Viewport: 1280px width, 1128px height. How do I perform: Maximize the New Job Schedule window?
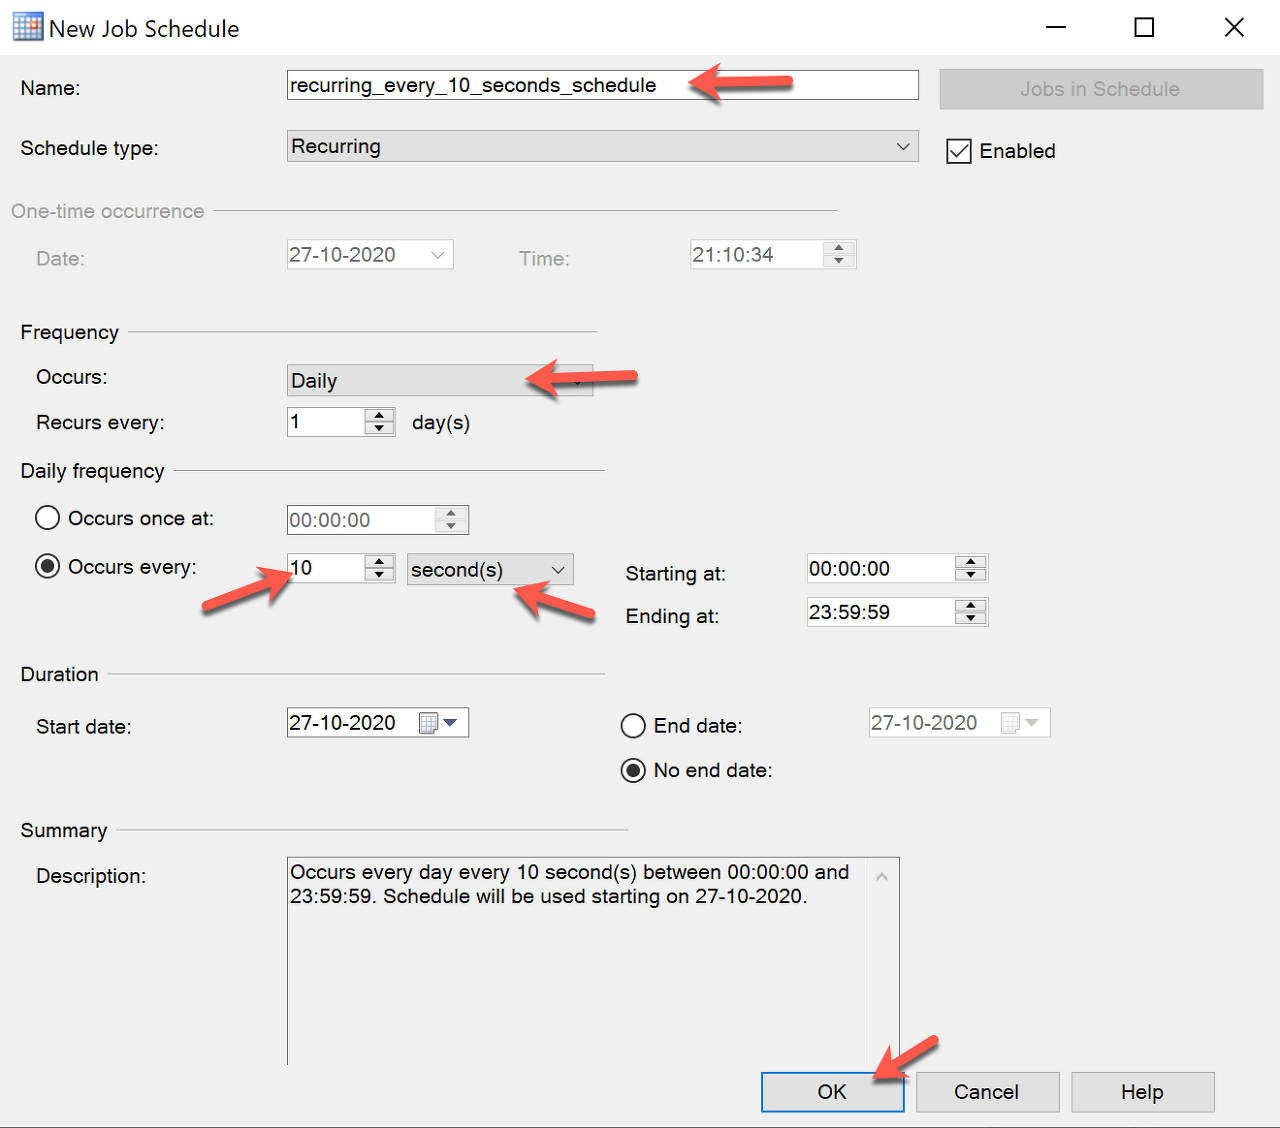(x=1144, y=28)
